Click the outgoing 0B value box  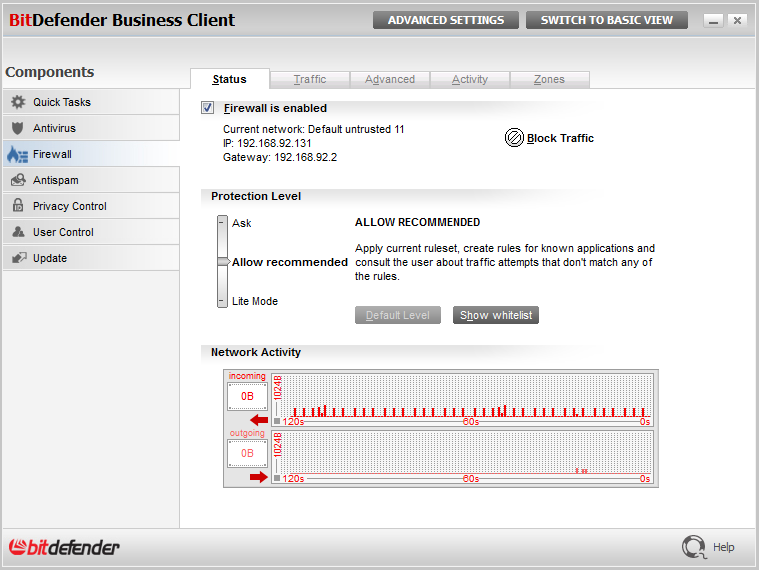[x=247, y=453]
